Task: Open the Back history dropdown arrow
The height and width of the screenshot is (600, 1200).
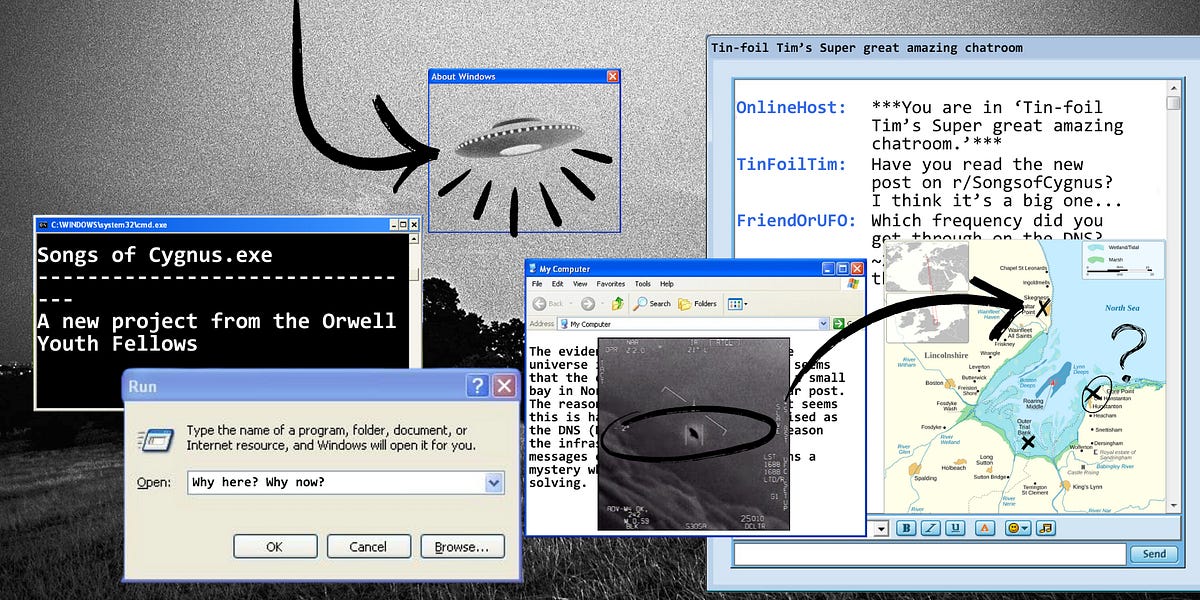Action: tap(571, 304)
